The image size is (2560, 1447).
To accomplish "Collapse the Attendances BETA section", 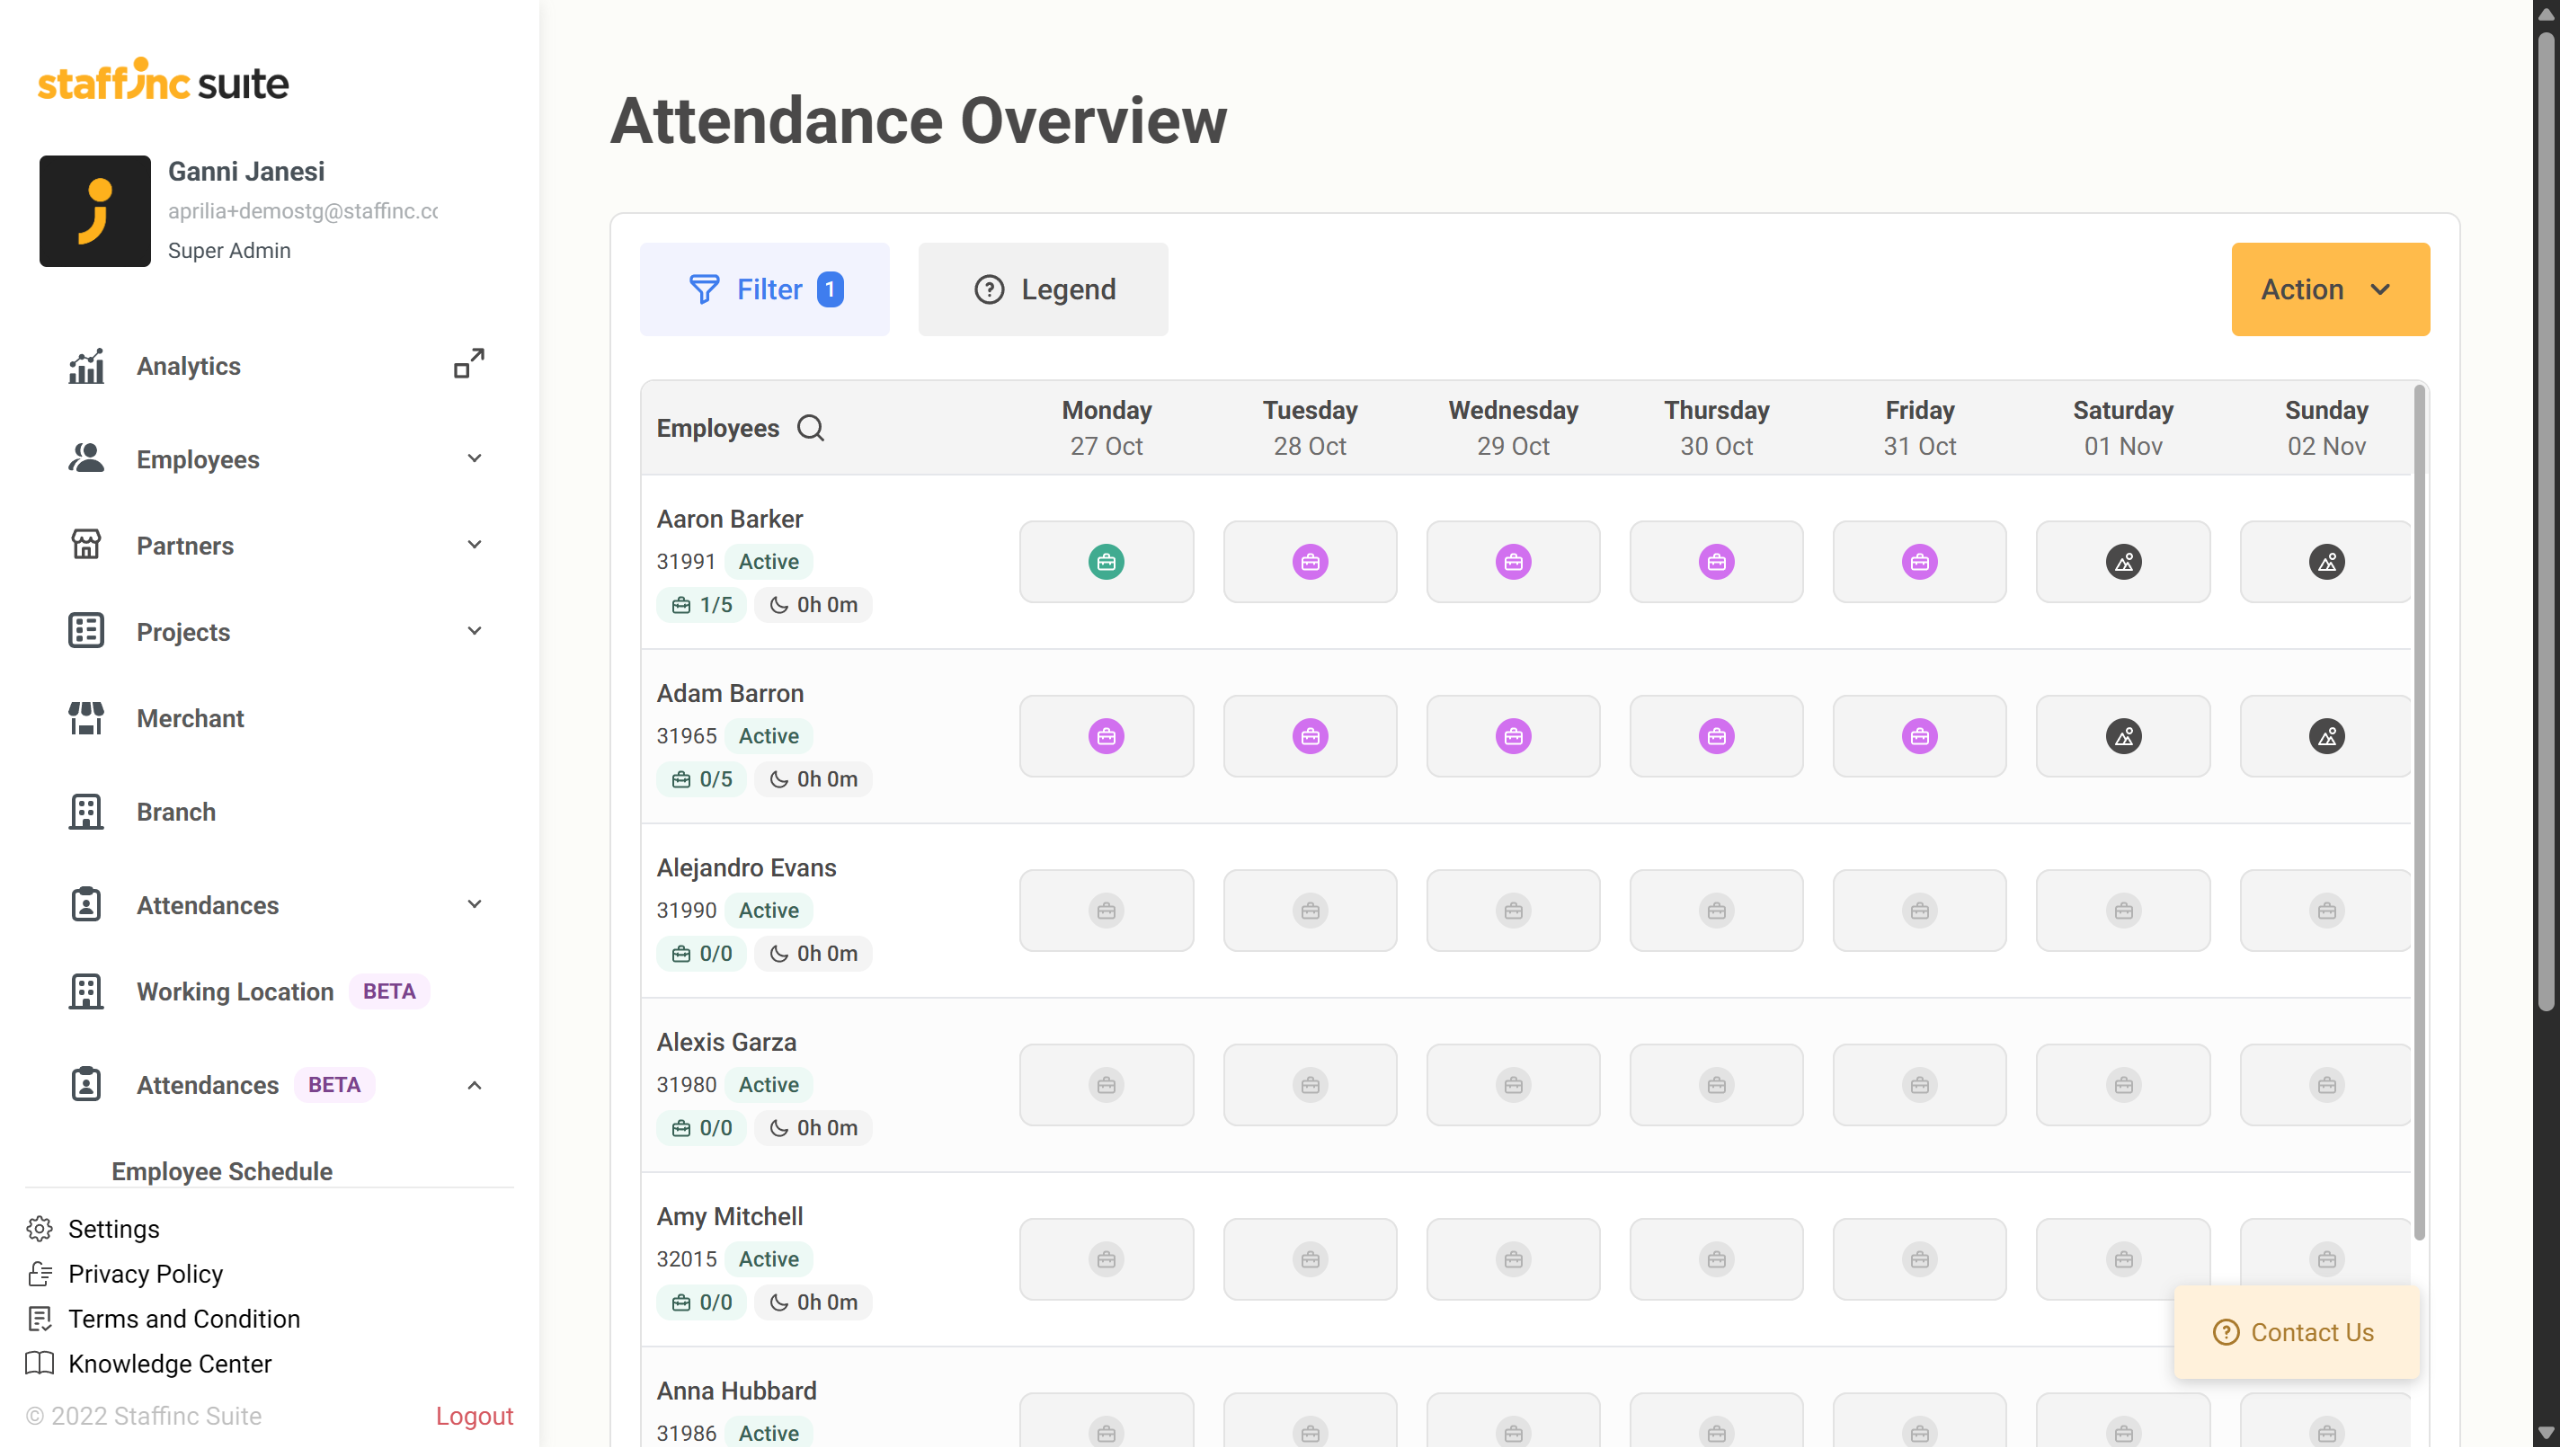I will [x=474, y=1085].
